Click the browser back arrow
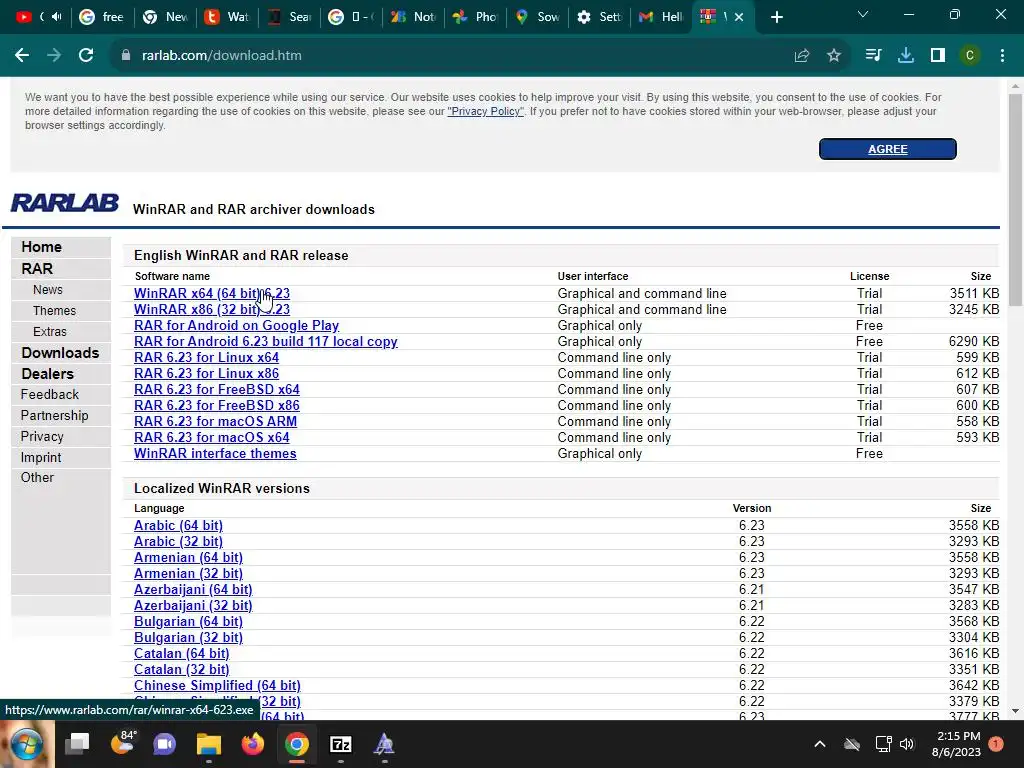The image size is (1024, 768). pos(22,56)
